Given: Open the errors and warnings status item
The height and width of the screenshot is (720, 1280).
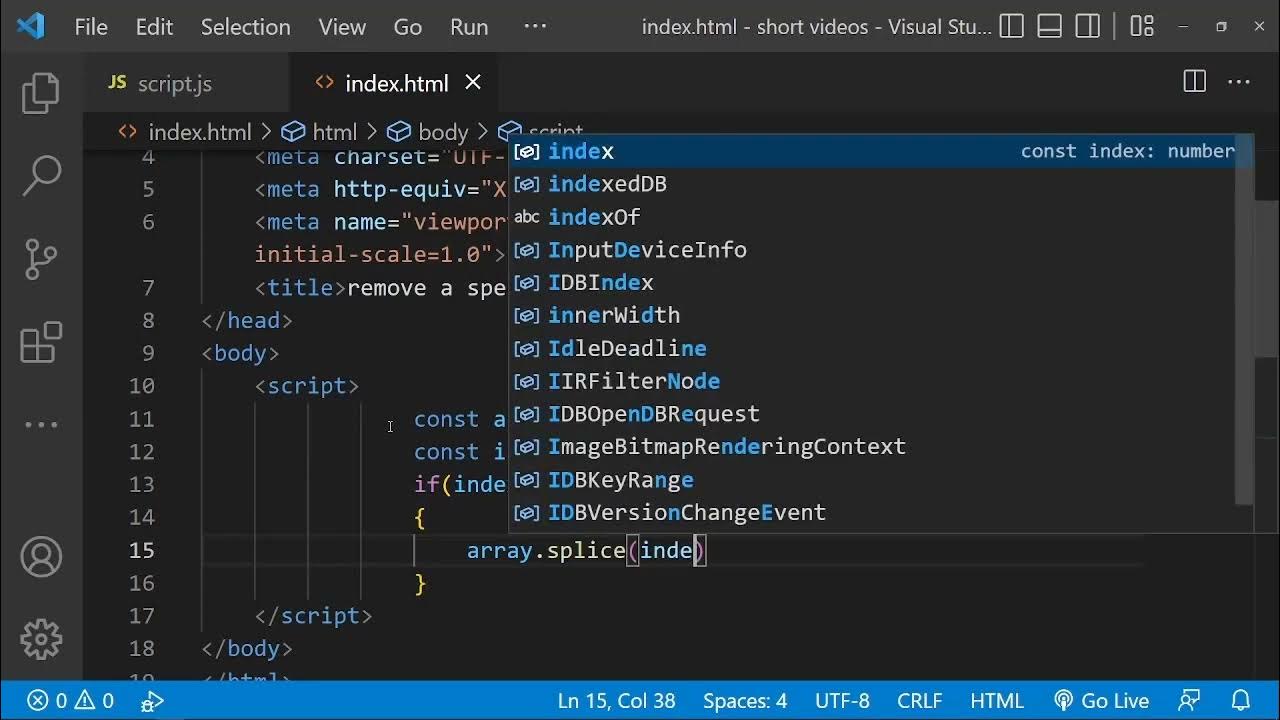Looking at the screenshot, I should coord(71,700).
